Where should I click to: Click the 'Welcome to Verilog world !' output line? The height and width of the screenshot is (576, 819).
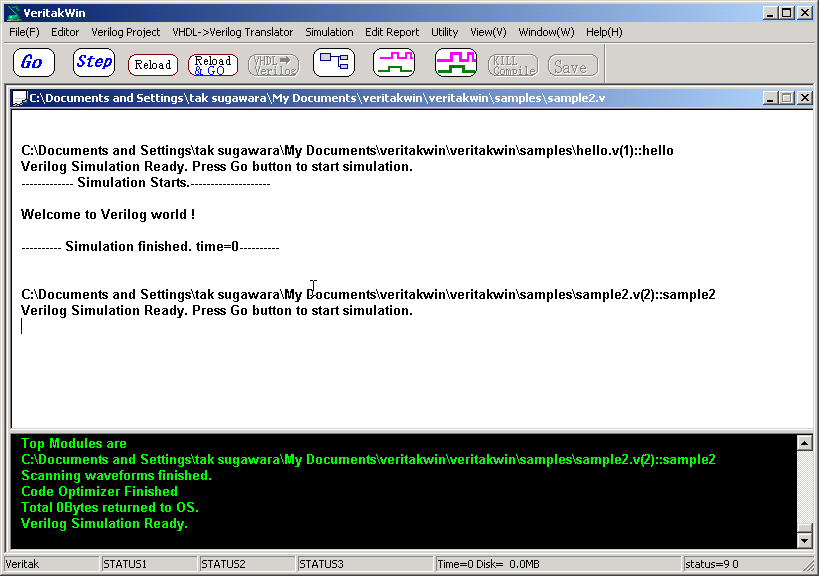[x=108, y=215]
